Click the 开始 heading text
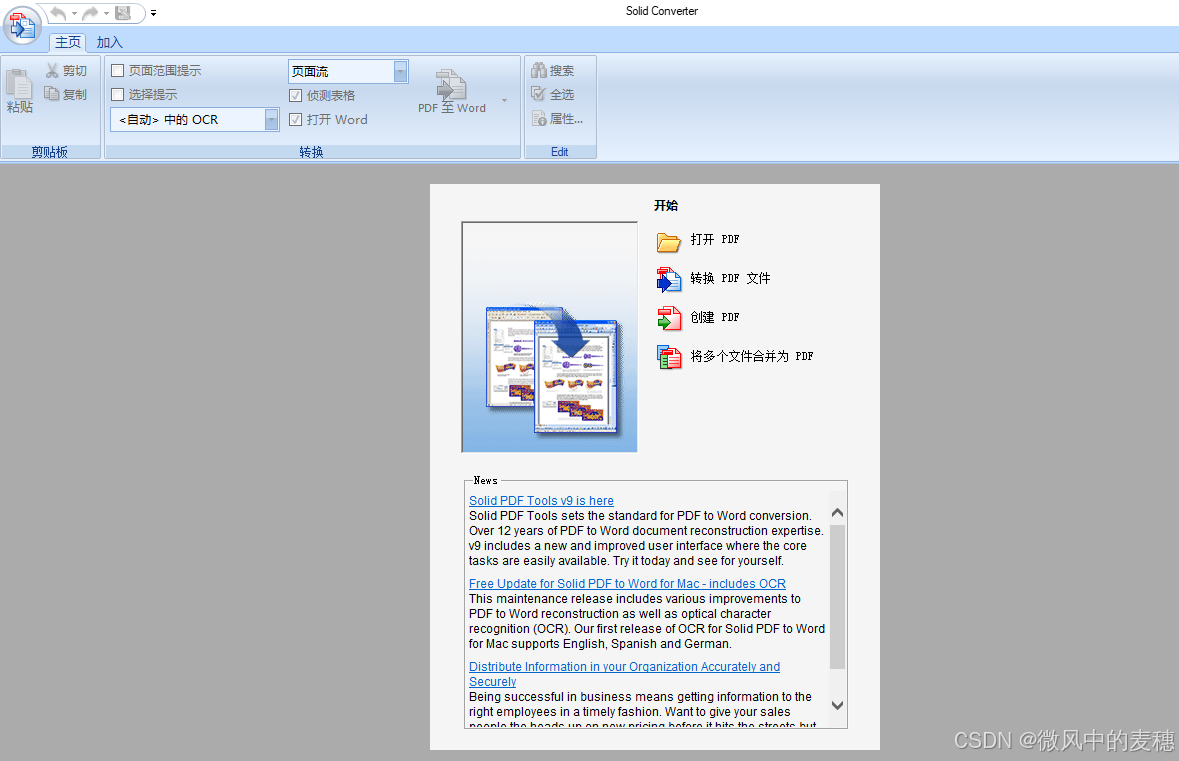Image resolution: width=1179 pixels, height=761 pixels. click(x=666, y=205)
